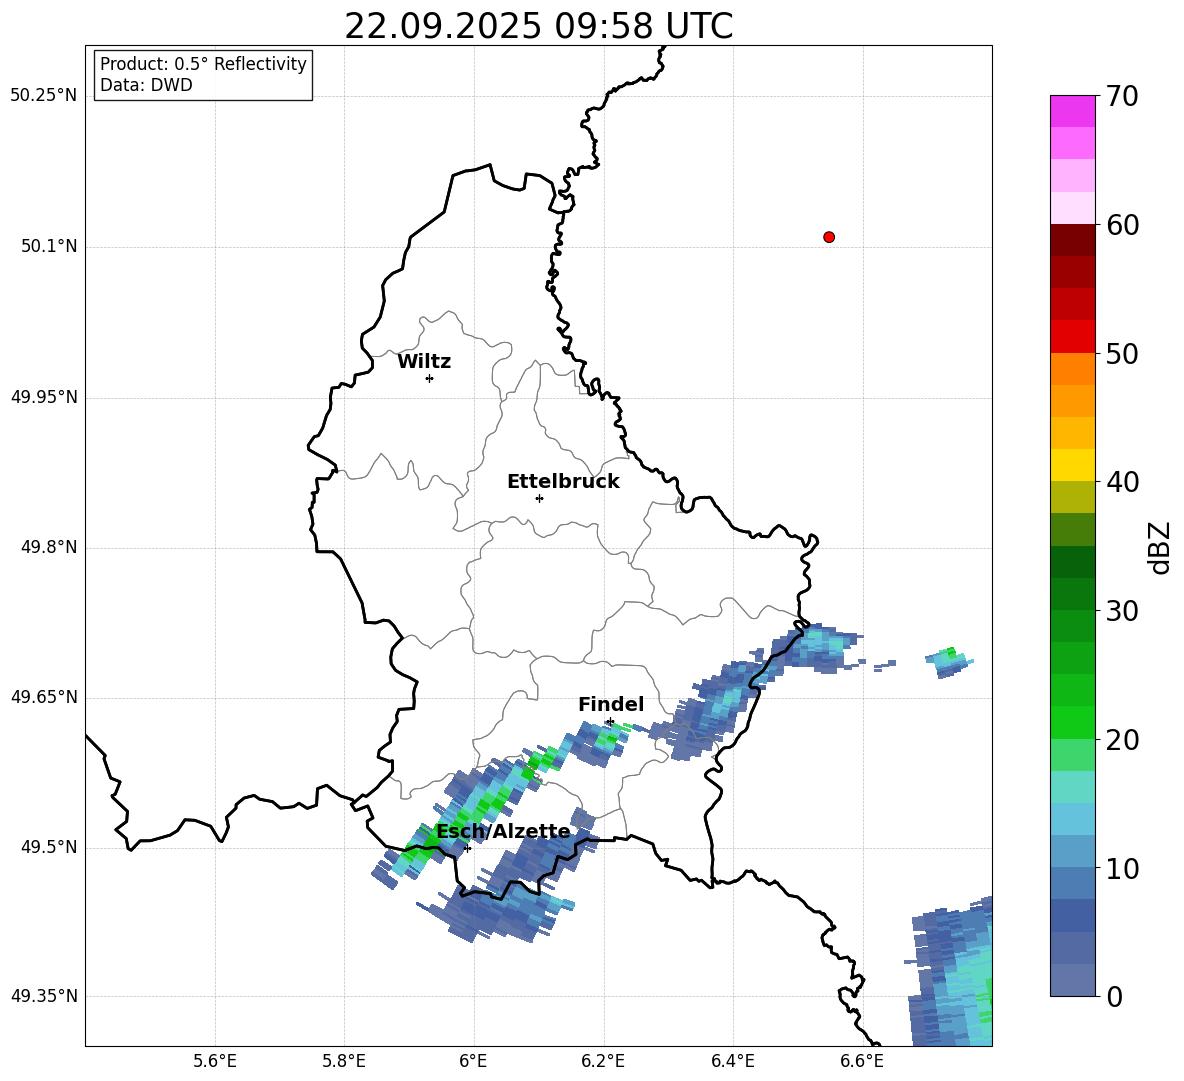Click the 49.65°N latitude label
The image size is (1184, 1081).
pos(44,697)
